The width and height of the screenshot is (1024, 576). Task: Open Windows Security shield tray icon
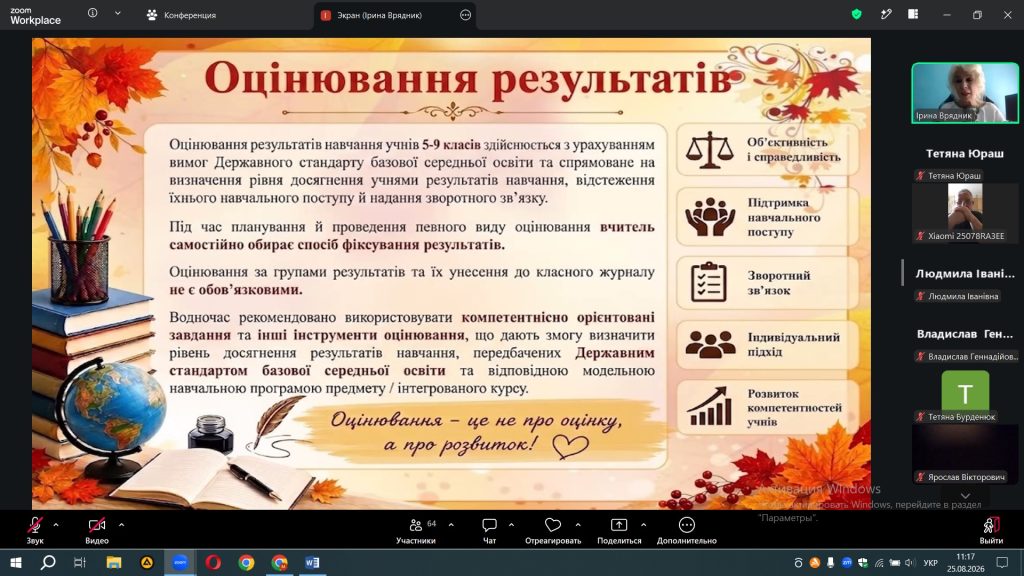(863, 562)
